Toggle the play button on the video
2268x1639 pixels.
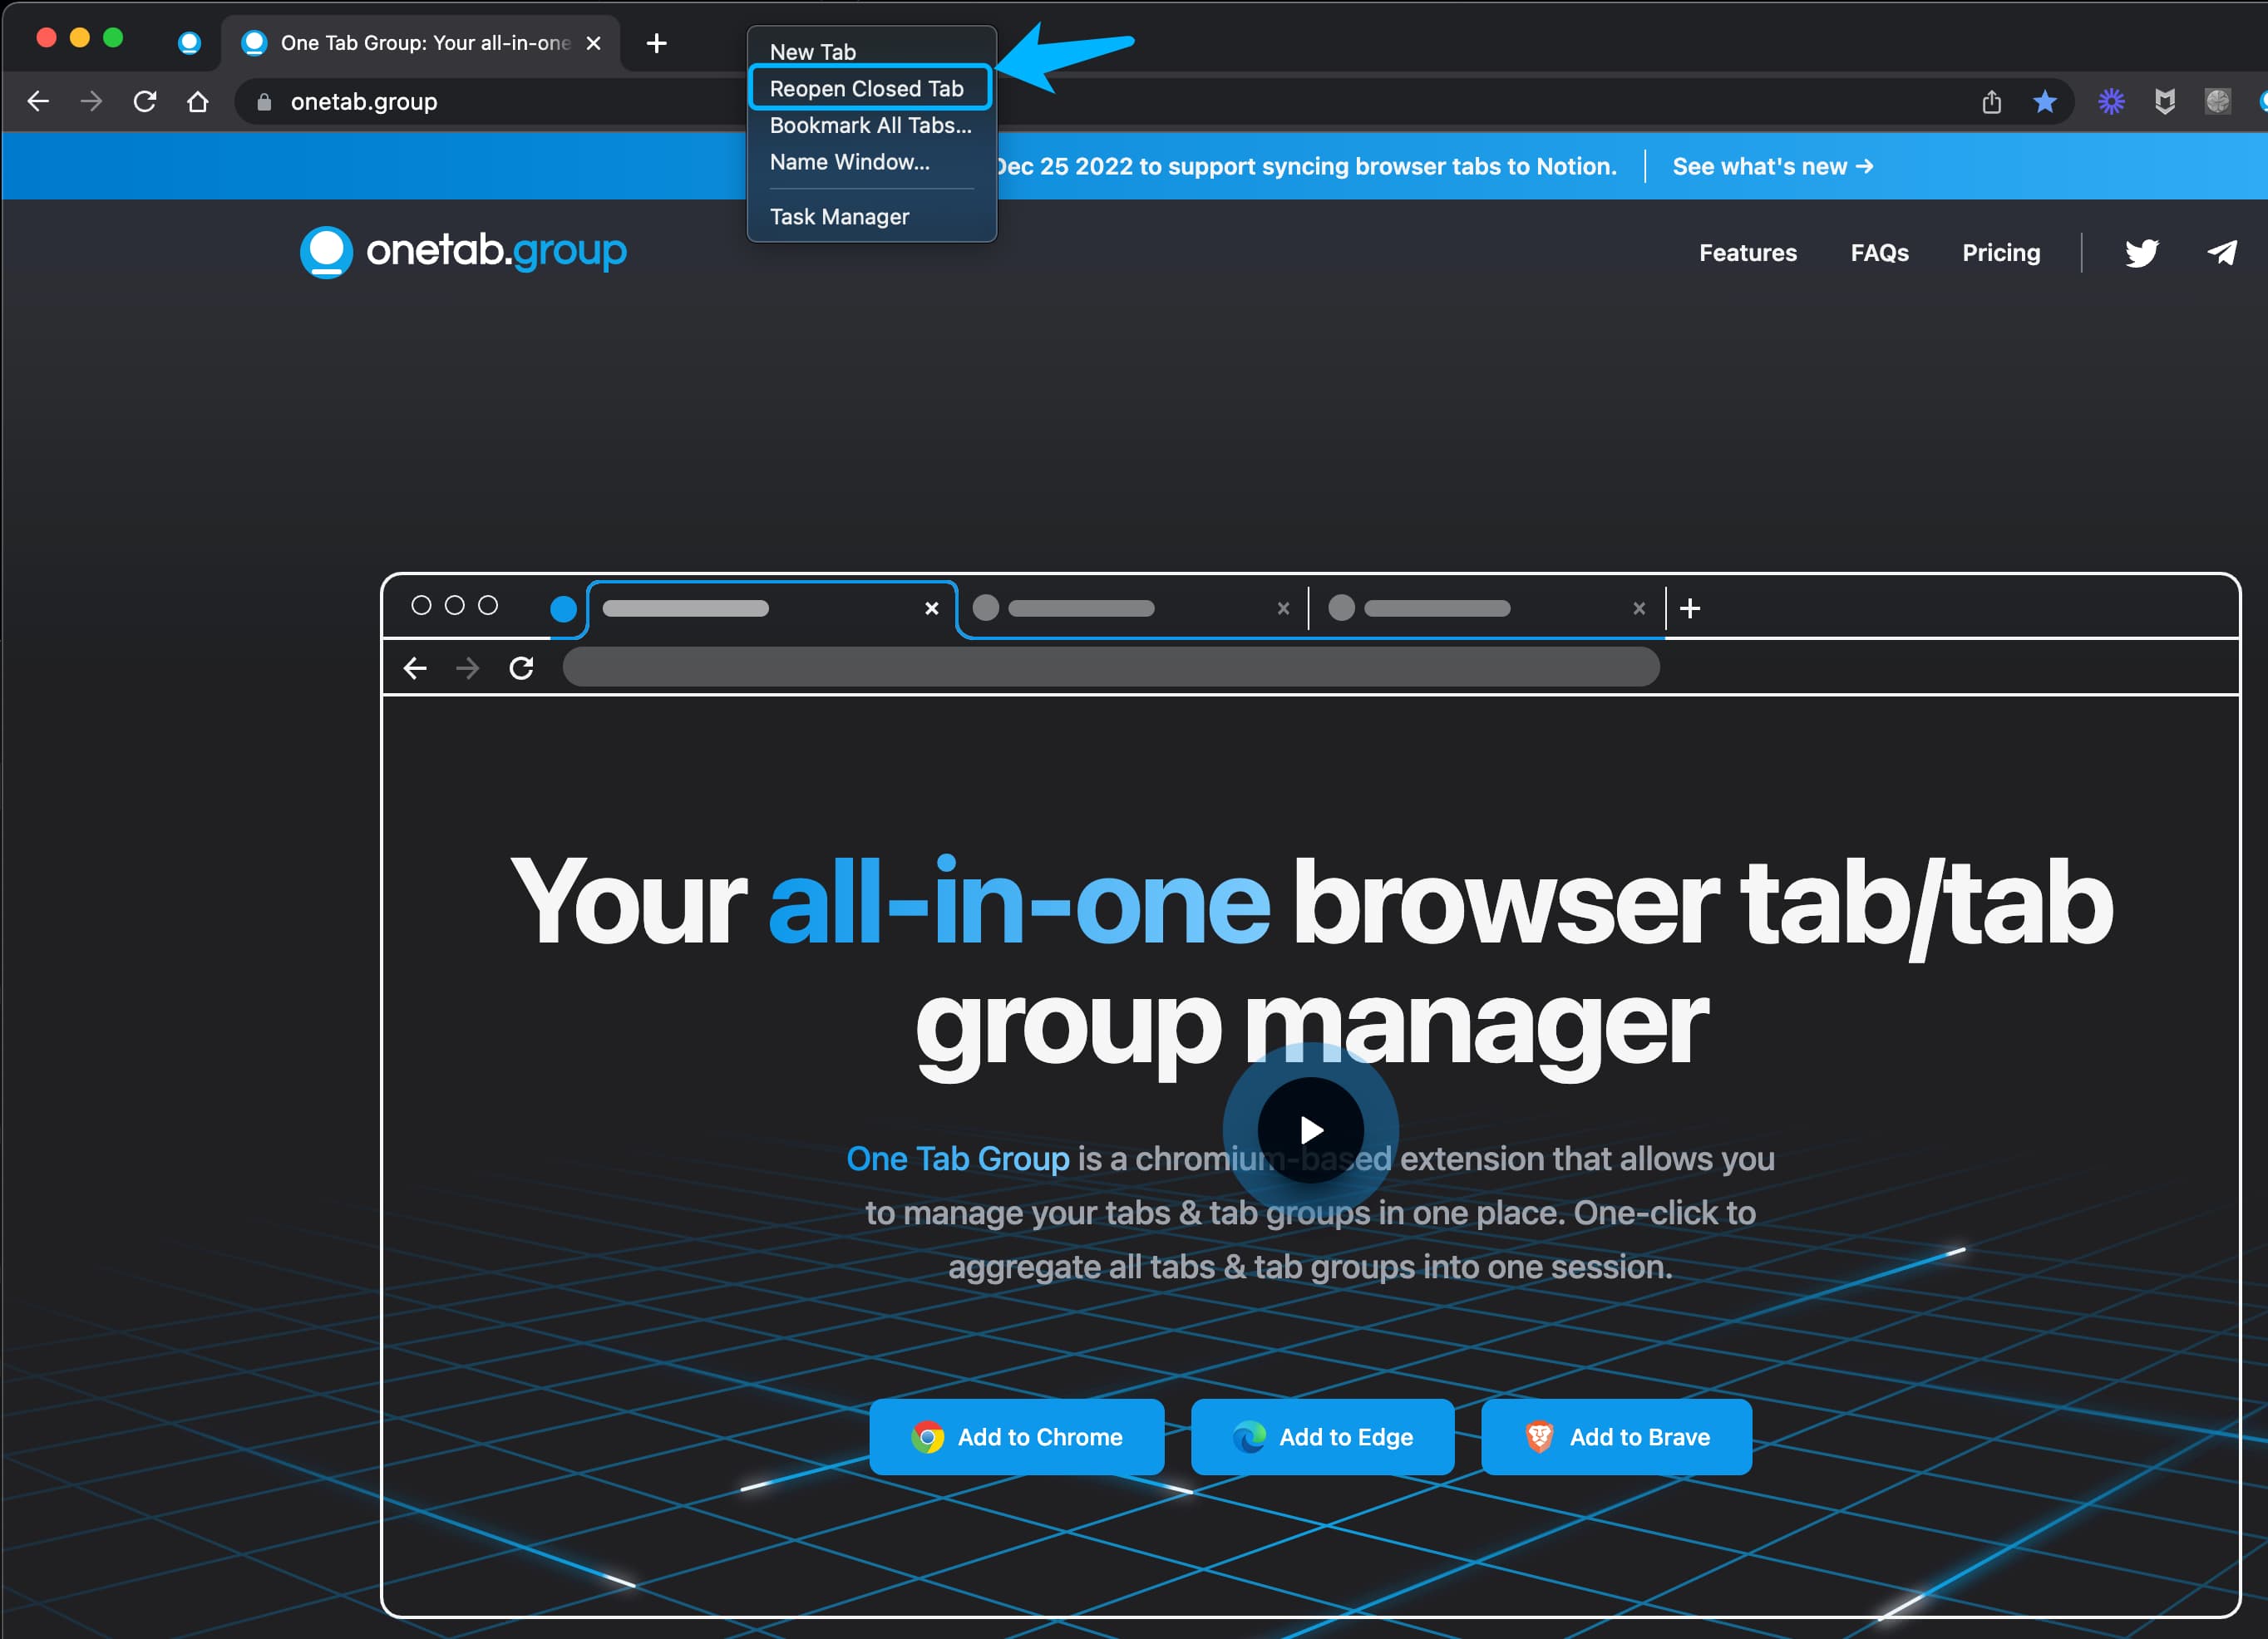coord(1310,1129)
